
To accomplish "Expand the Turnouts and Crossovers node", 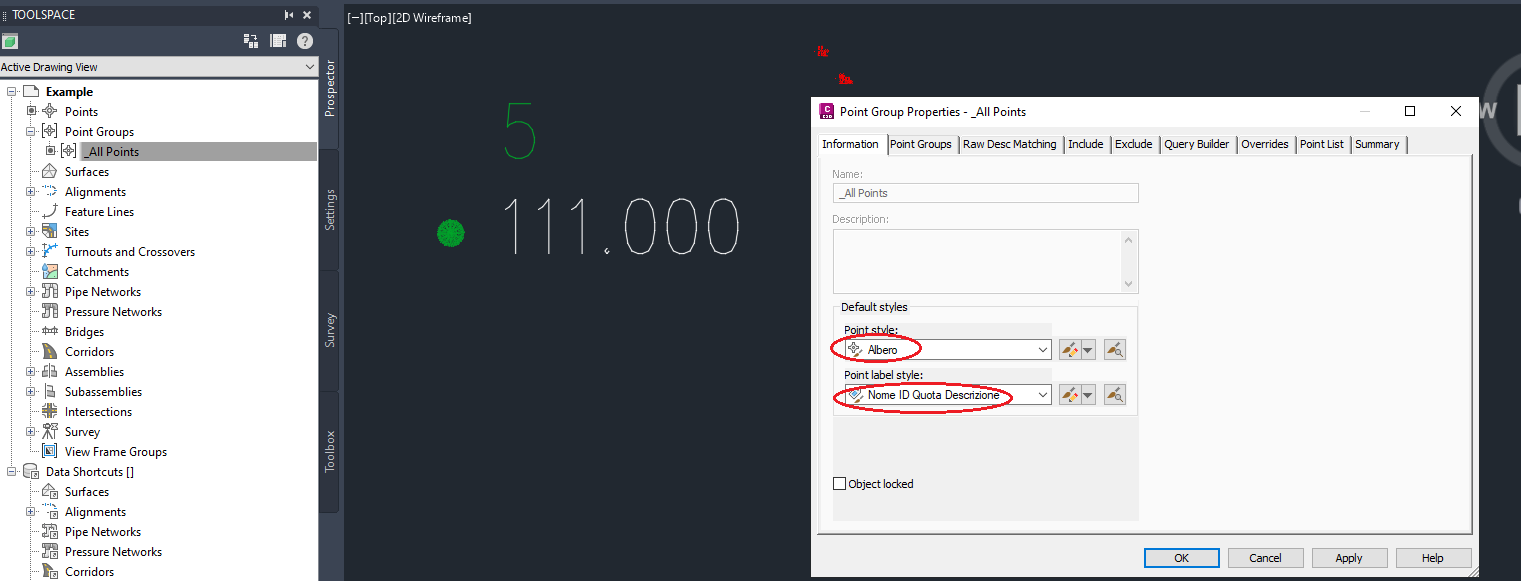I will [31, 251].
